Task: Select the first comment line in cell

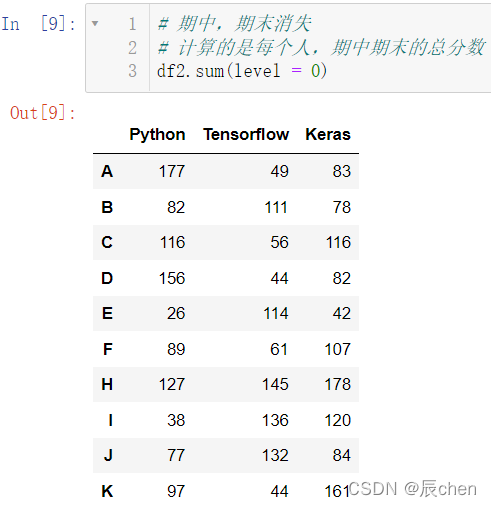Action: click(x=234, y=24)
